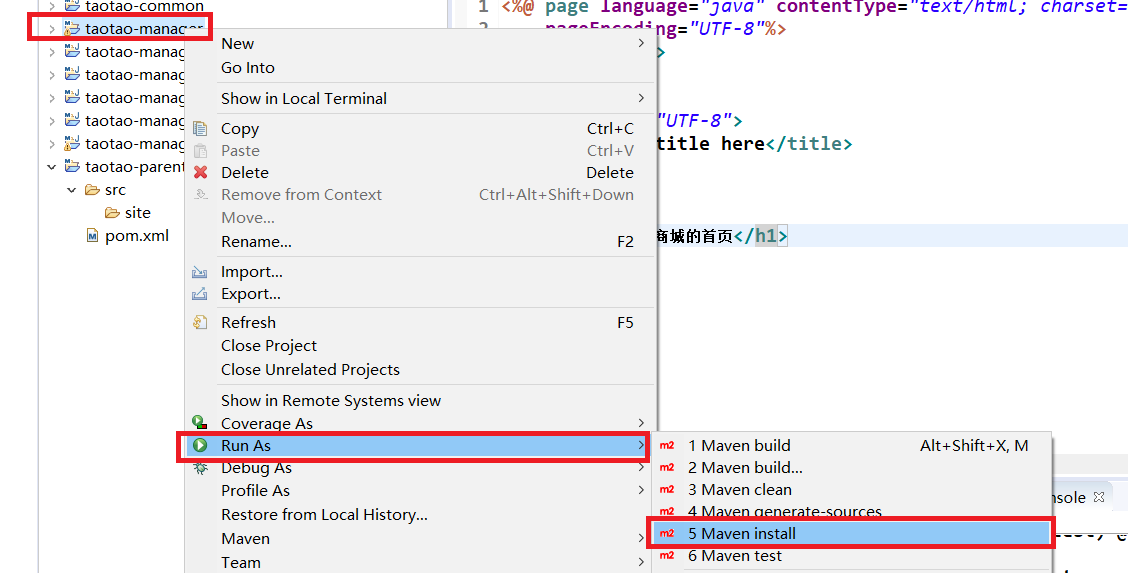
Task: Click m2 icon beside 4 Maven generate-sources
Action: tap(667, 511)
